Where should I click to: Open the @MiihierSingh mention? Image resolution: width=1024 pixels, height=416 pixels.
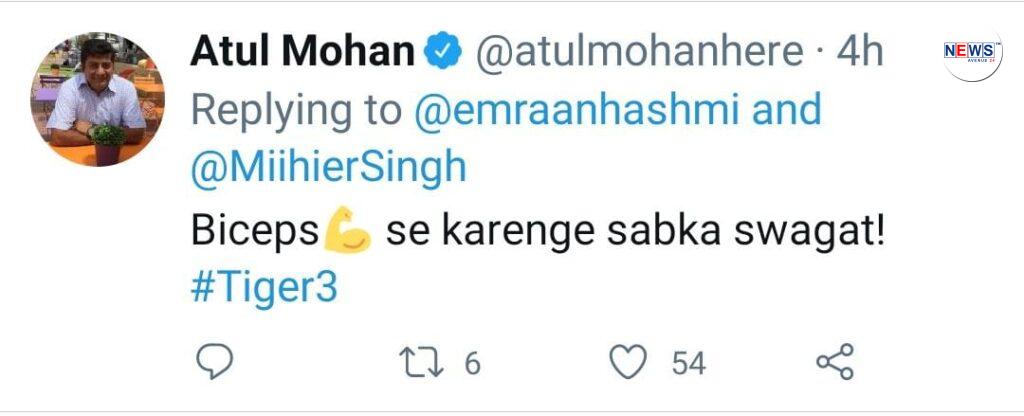tap(328, 168)
